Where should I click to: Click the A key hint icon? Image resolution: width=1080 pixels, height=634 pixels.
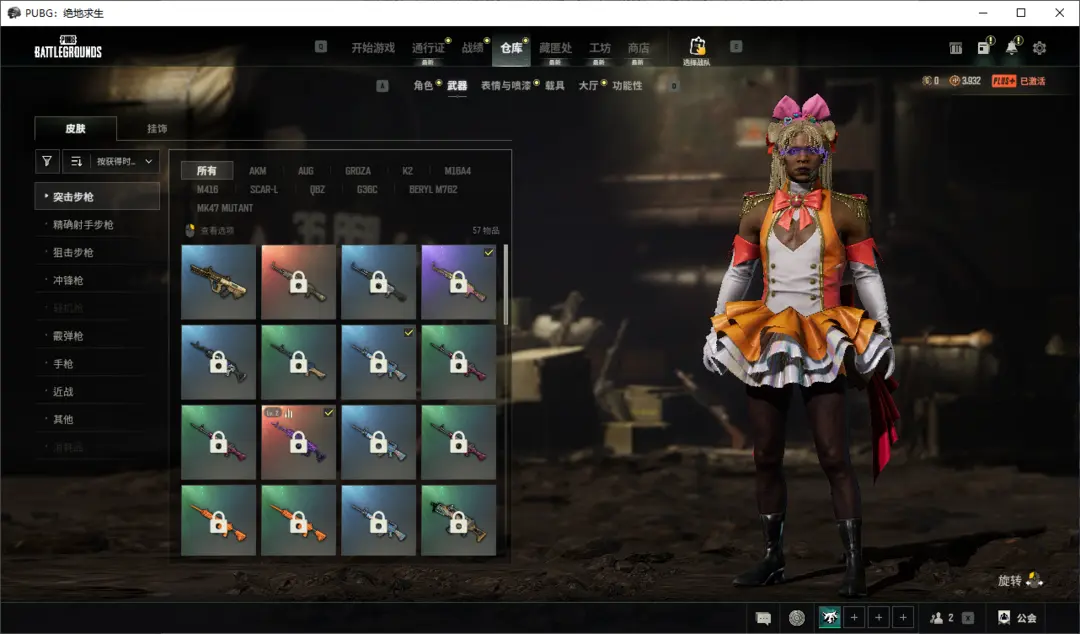click(382, 85)
